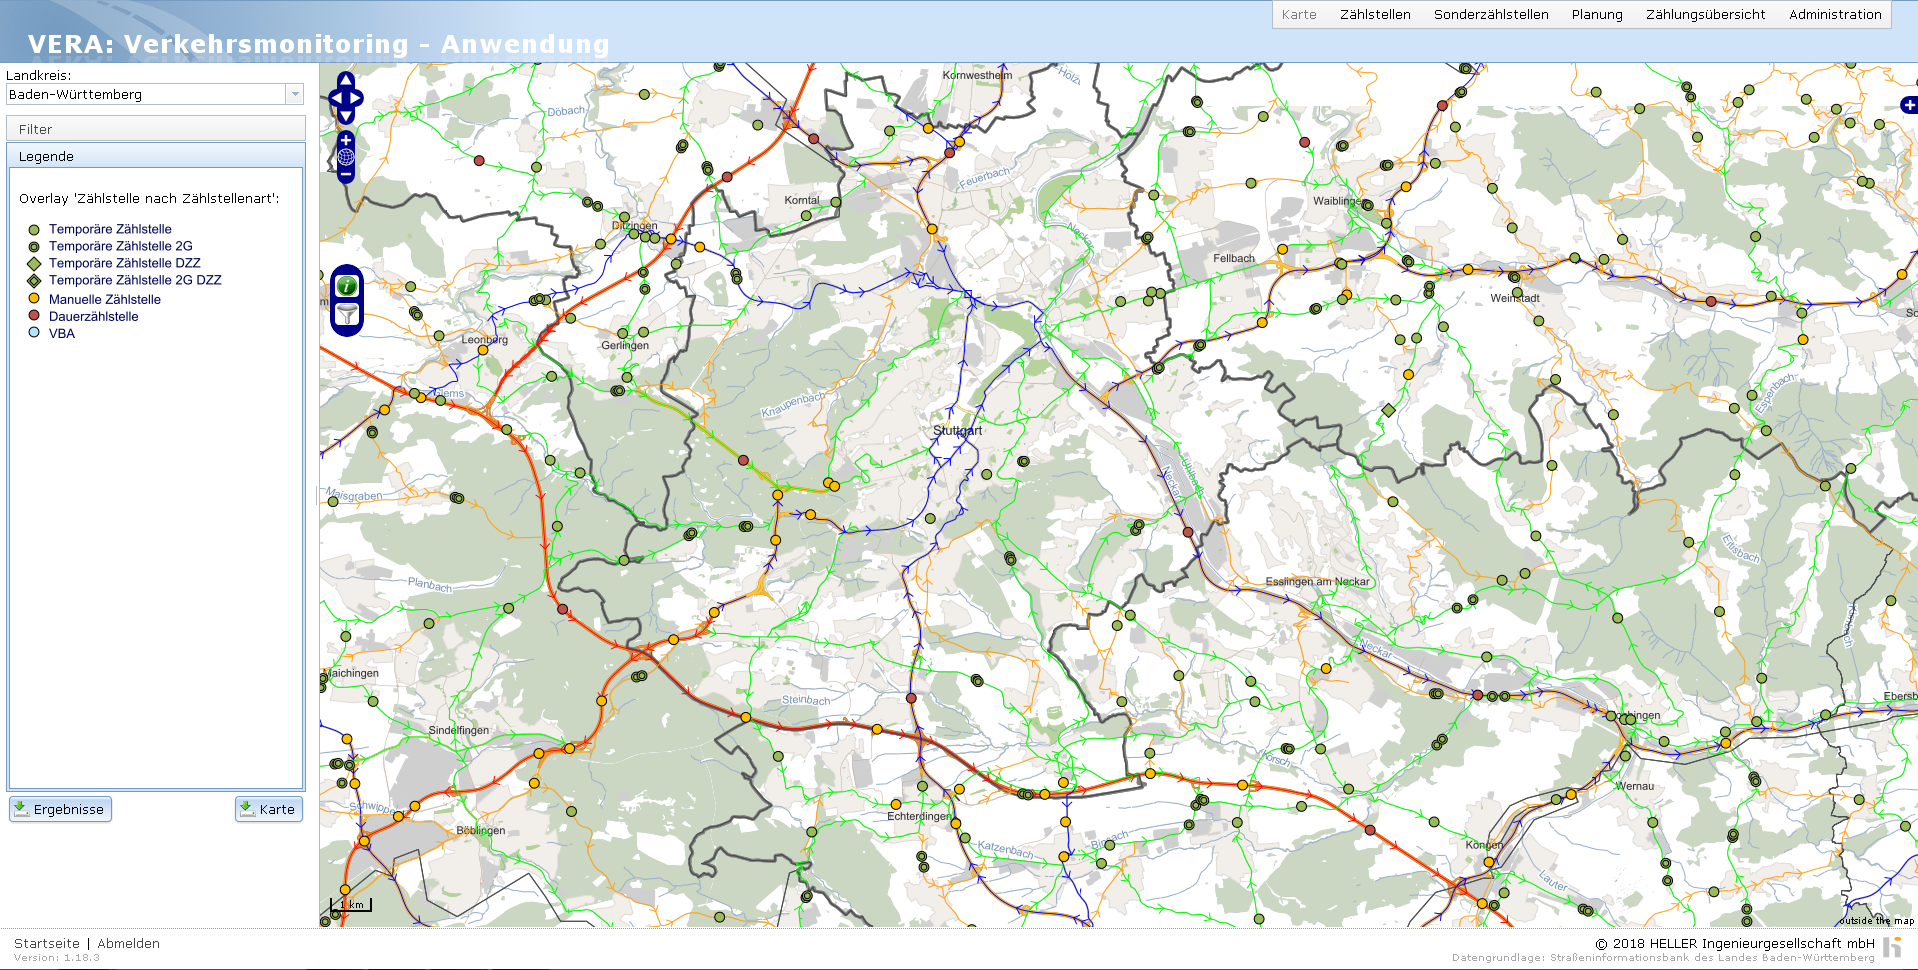This screenshot has height=970, width=1918.
Task: Zoom to full extent with the globe icon
Action: 346,157
